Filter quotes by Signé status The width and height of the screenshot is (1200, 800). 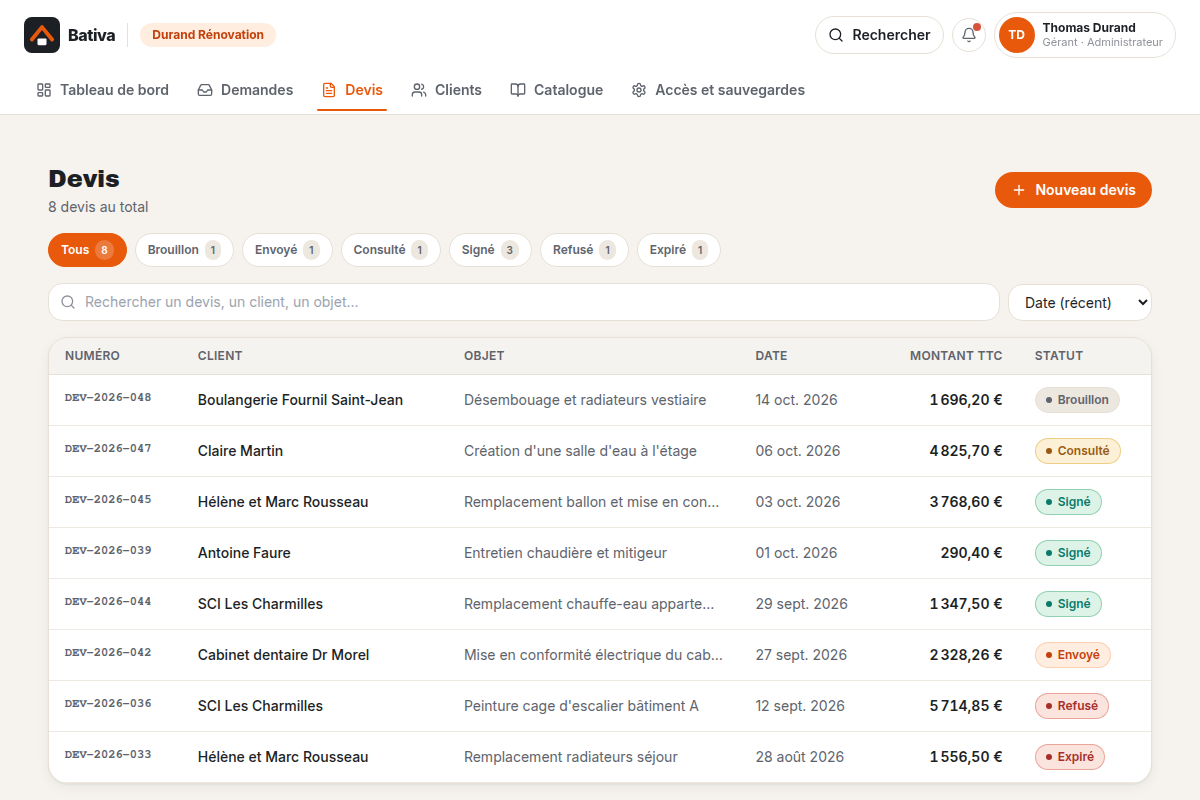(490, 250)
